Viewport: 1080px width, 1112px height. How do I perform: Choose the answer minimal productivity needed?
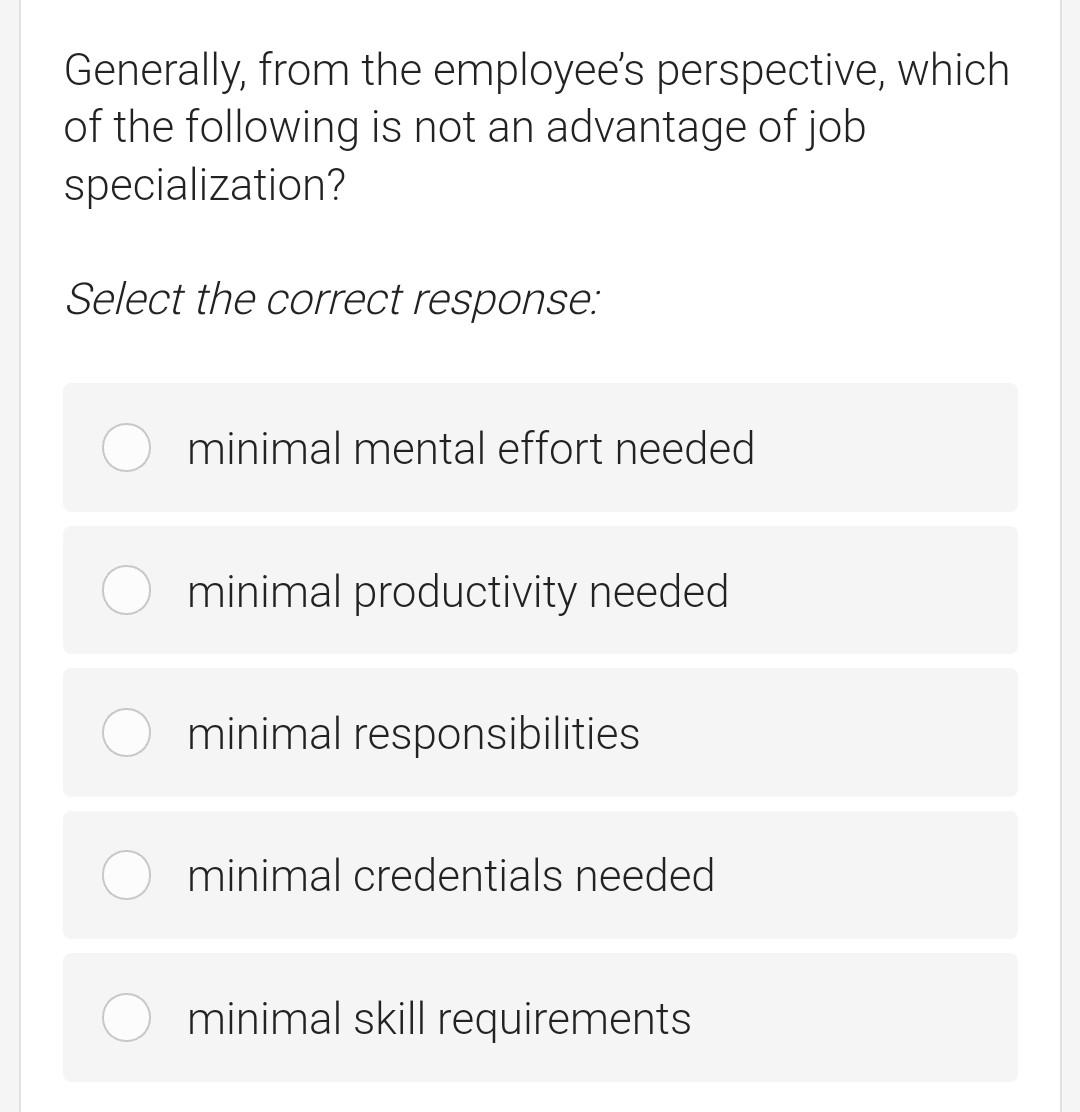(x=458, y=590)
